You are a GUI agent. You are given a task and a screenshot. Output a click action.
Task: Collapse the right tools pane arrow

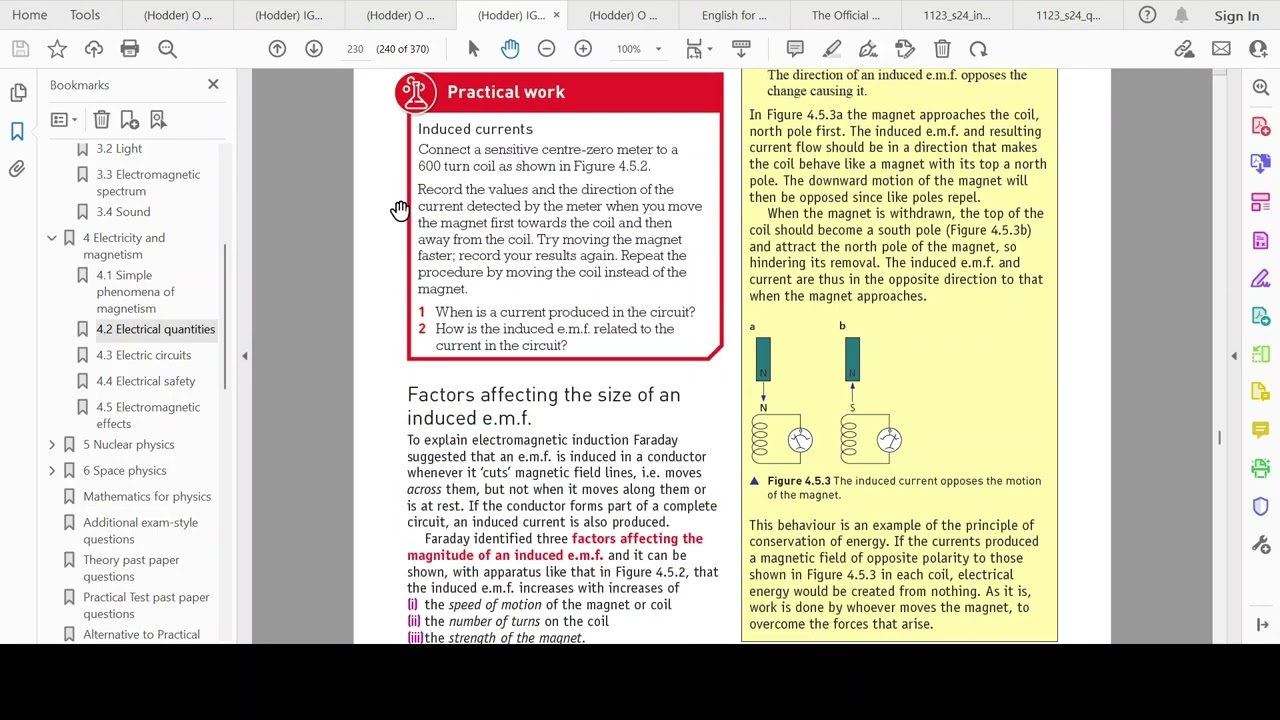(1233, 356)
